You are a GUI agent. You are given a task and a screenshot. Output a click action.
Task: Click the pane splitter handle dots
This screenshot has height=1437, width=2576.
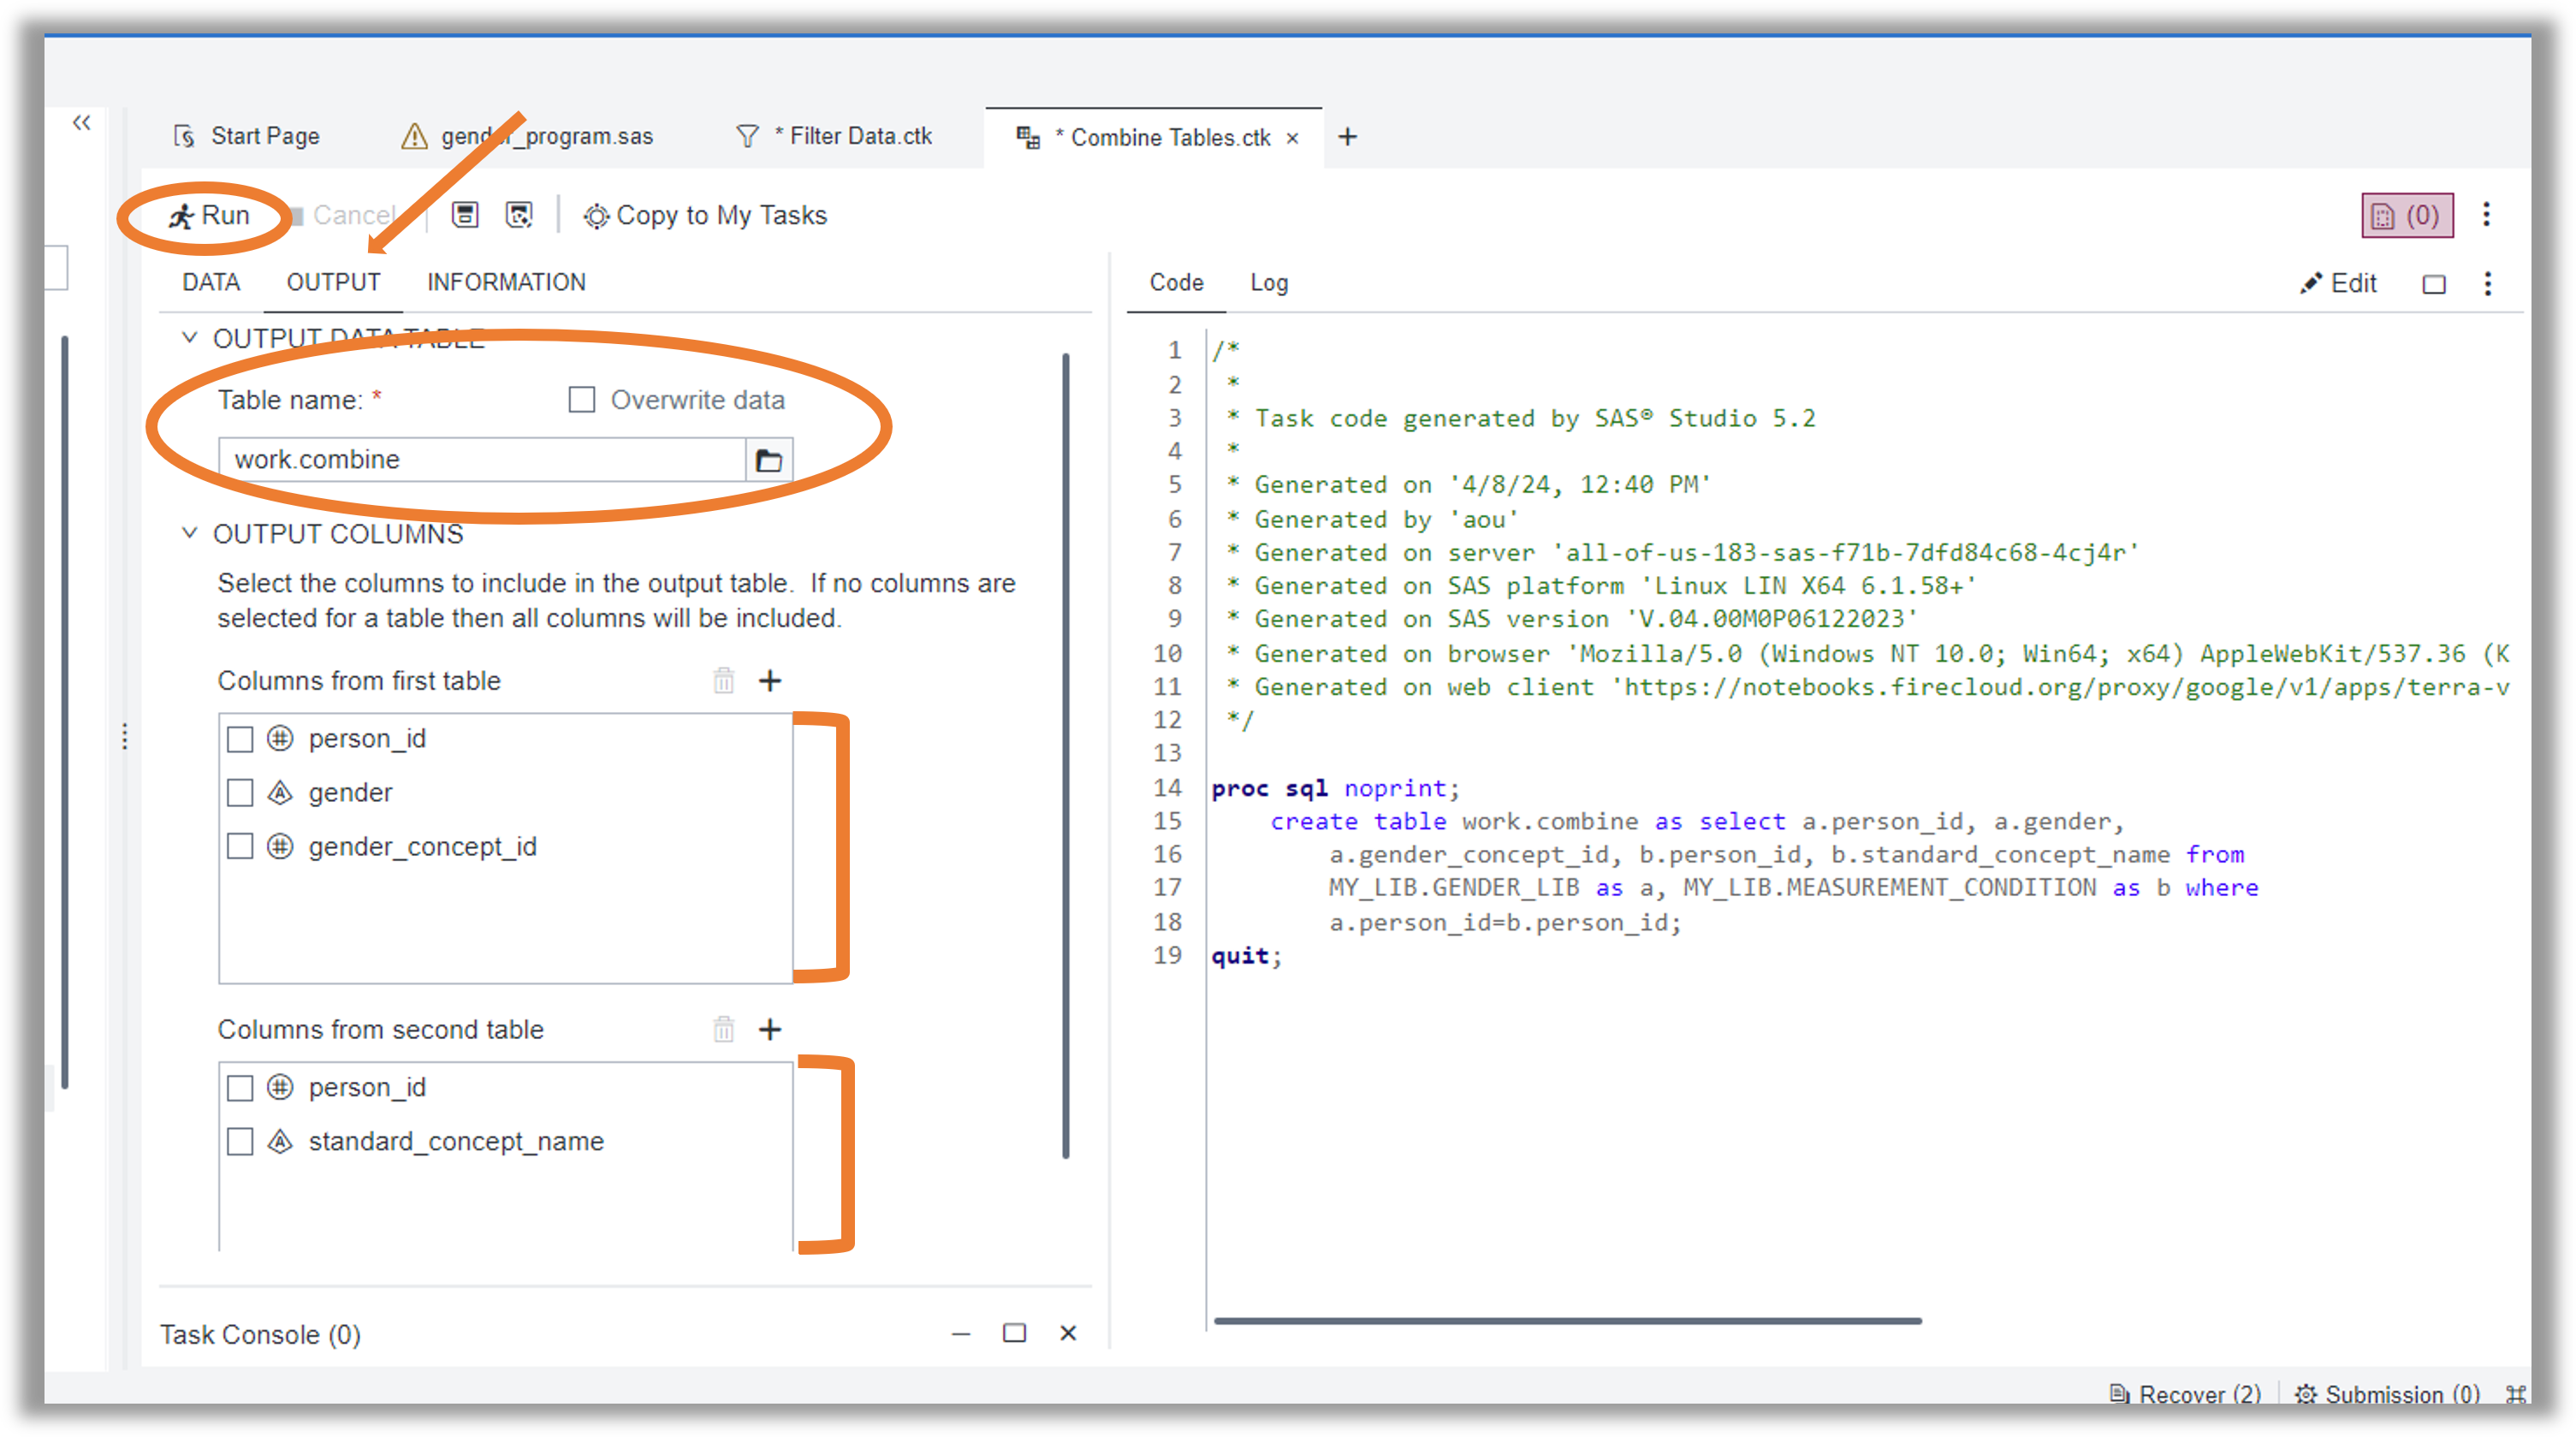[x=125, y=737]
